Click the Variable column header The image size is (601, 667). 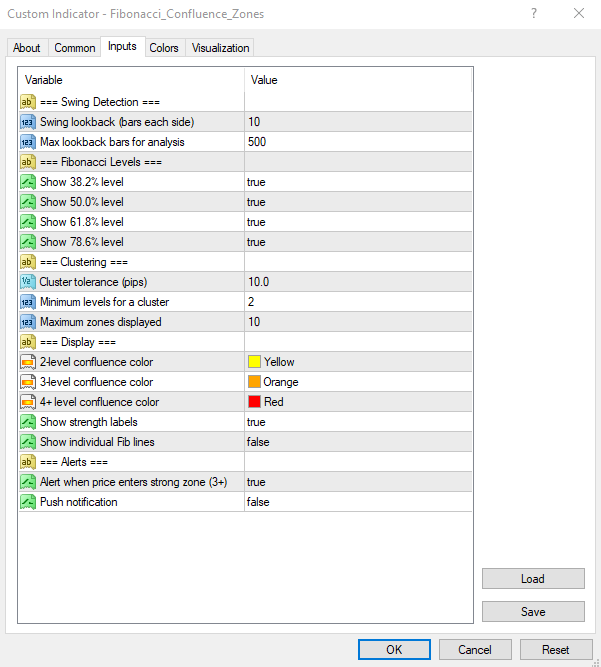pos(131,80)
